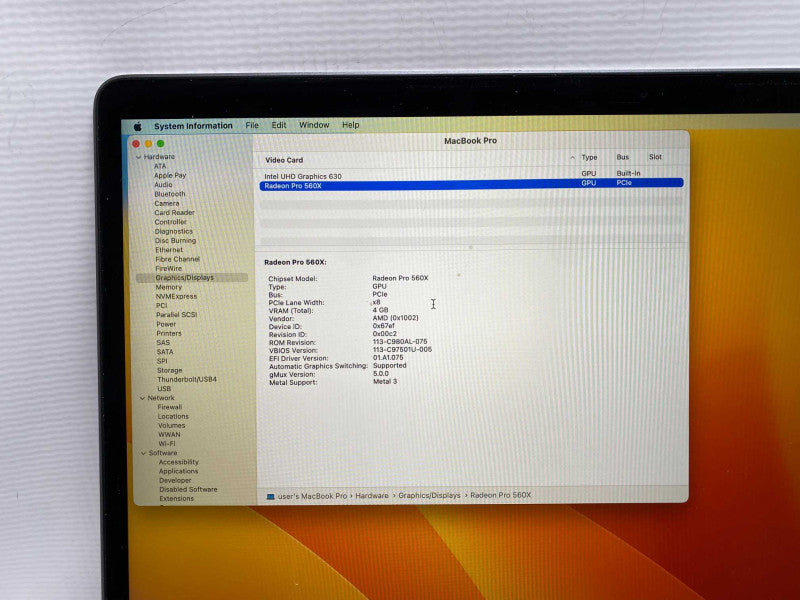Image resolution: width=800 pixels, height=600 pixels.
Task: Click the MacBook icon in the path bar
Action: click(x=270, y=496)
